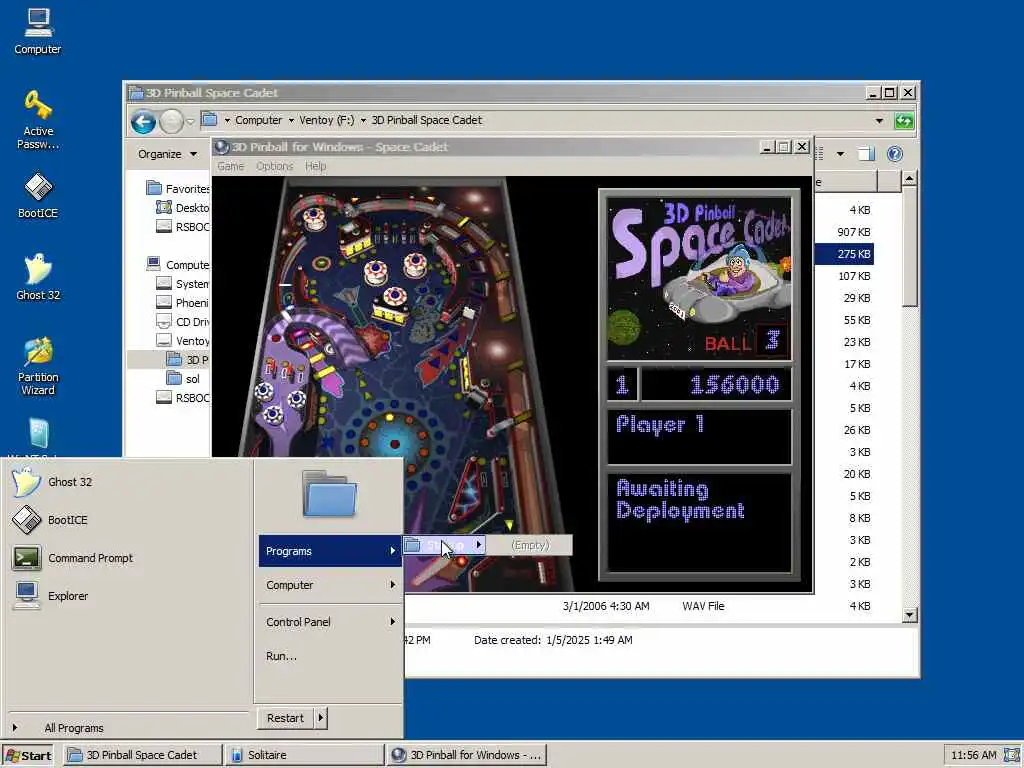The image size is (1024, 768).
Task: Open the Organize dropdown in Explorer
Action: pyautogui.click(x=167, y=154)
